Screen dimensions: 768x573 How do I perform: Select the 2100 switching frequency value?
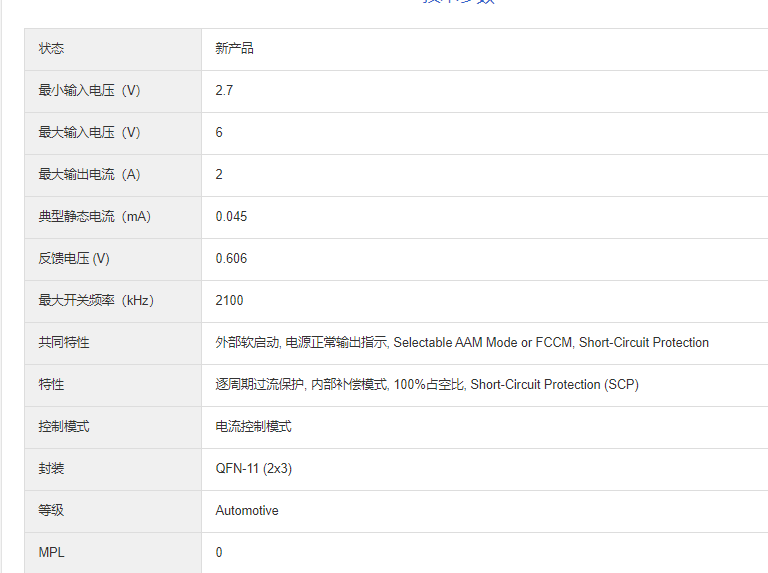pyautogui.click(x=229, y=300)
